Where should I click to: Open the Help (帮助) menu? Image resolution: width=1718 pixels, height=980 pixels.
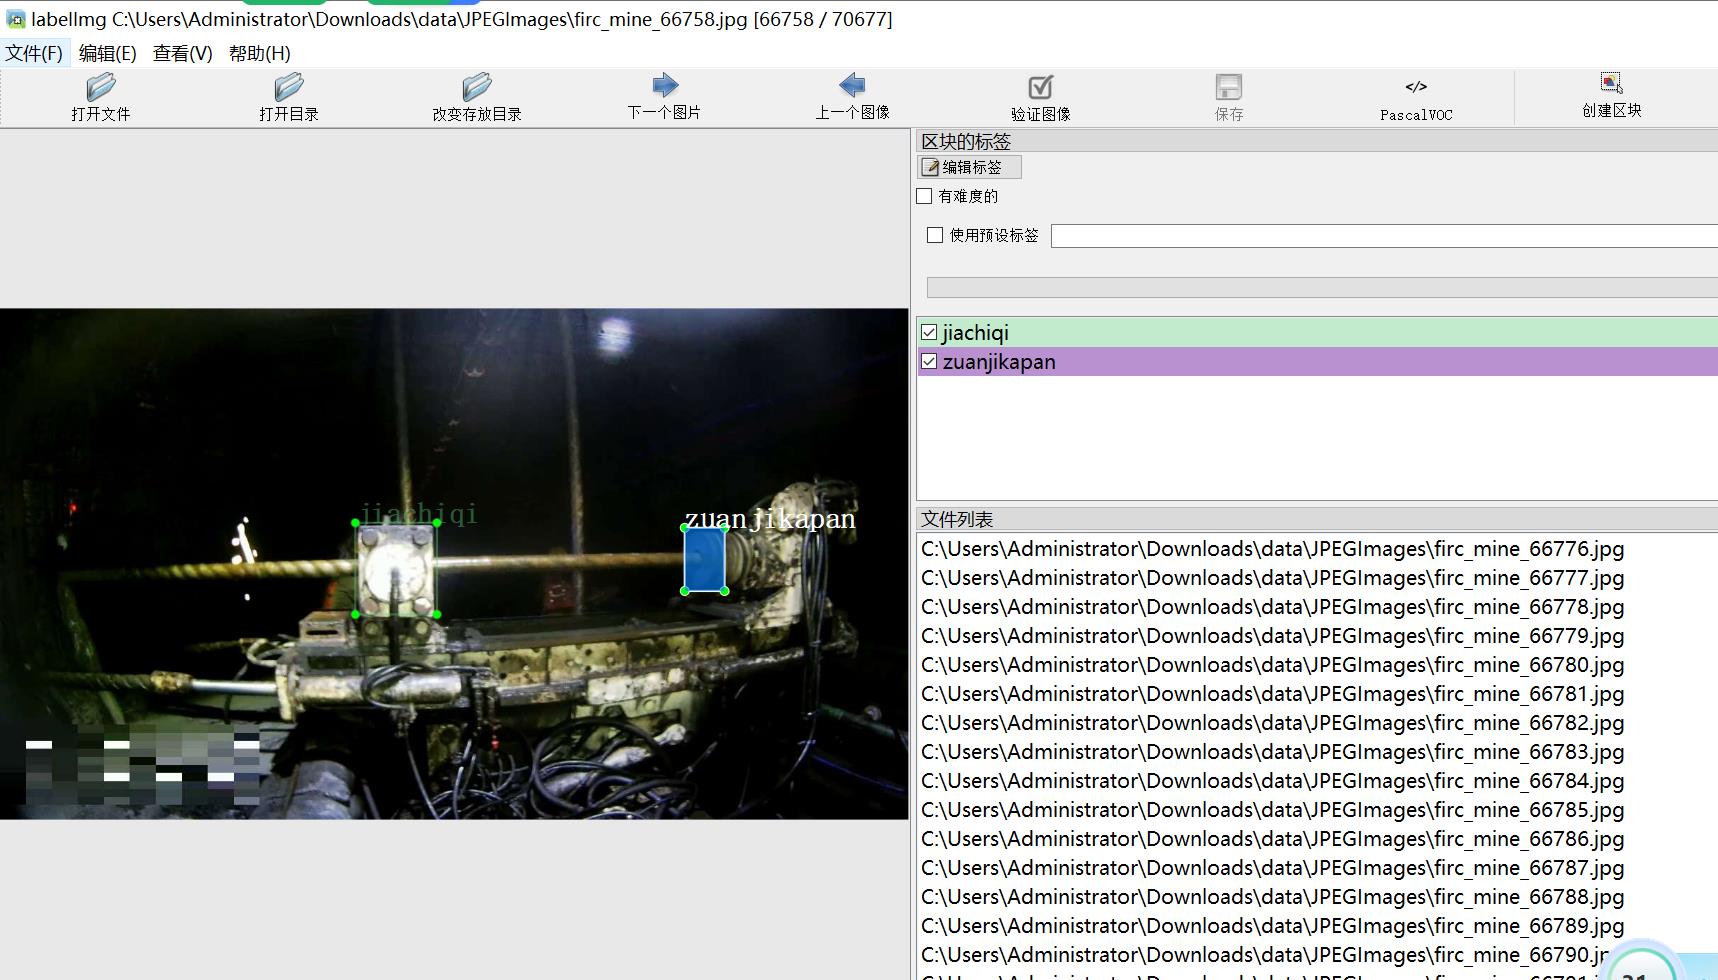(259, 53)
